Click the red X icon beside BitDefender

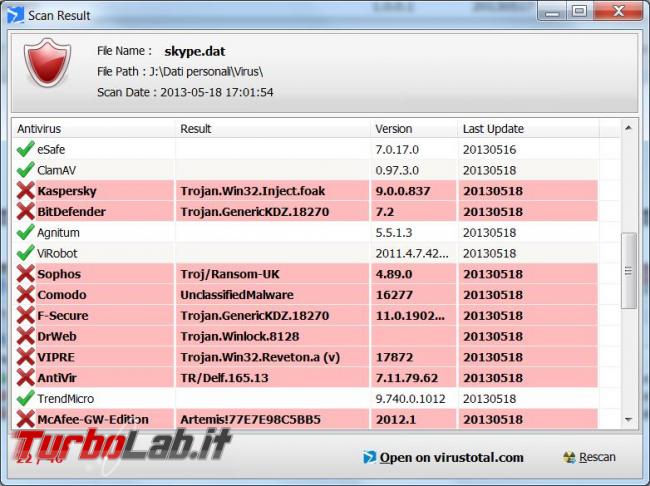click(x=25, y=211)
